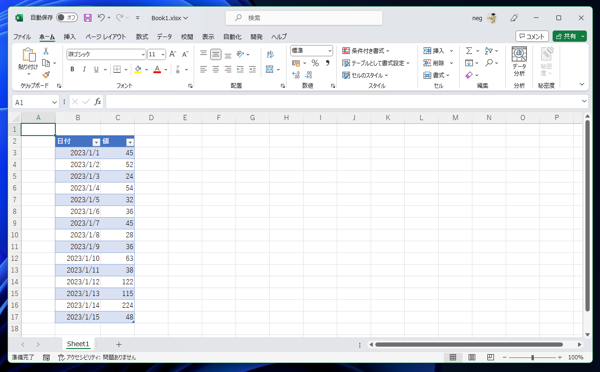Click the Clear eraser icon

[469, 75]
